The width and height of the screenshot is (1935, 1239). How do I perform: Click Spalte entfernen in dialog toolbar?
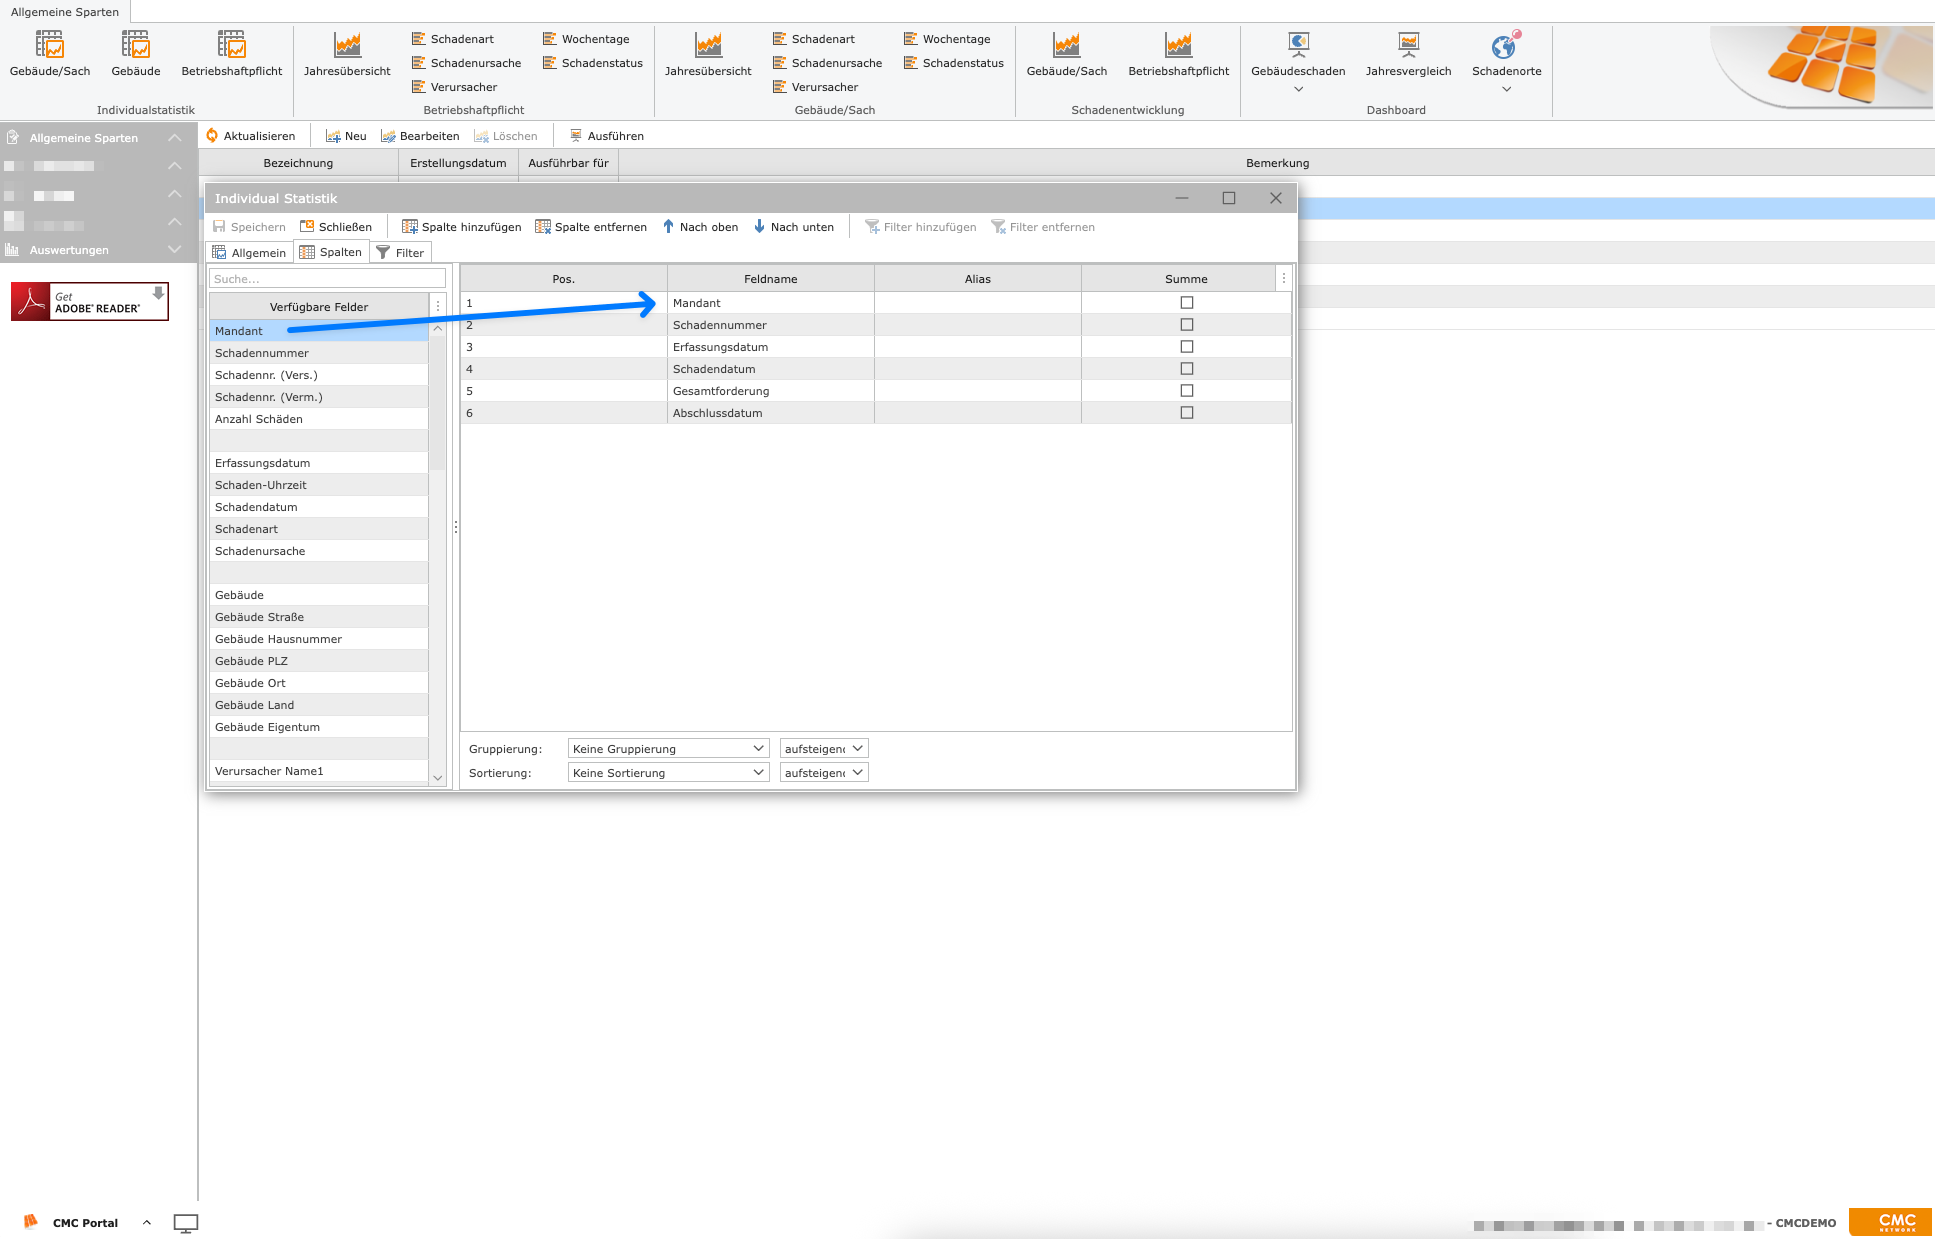(591, 227)
